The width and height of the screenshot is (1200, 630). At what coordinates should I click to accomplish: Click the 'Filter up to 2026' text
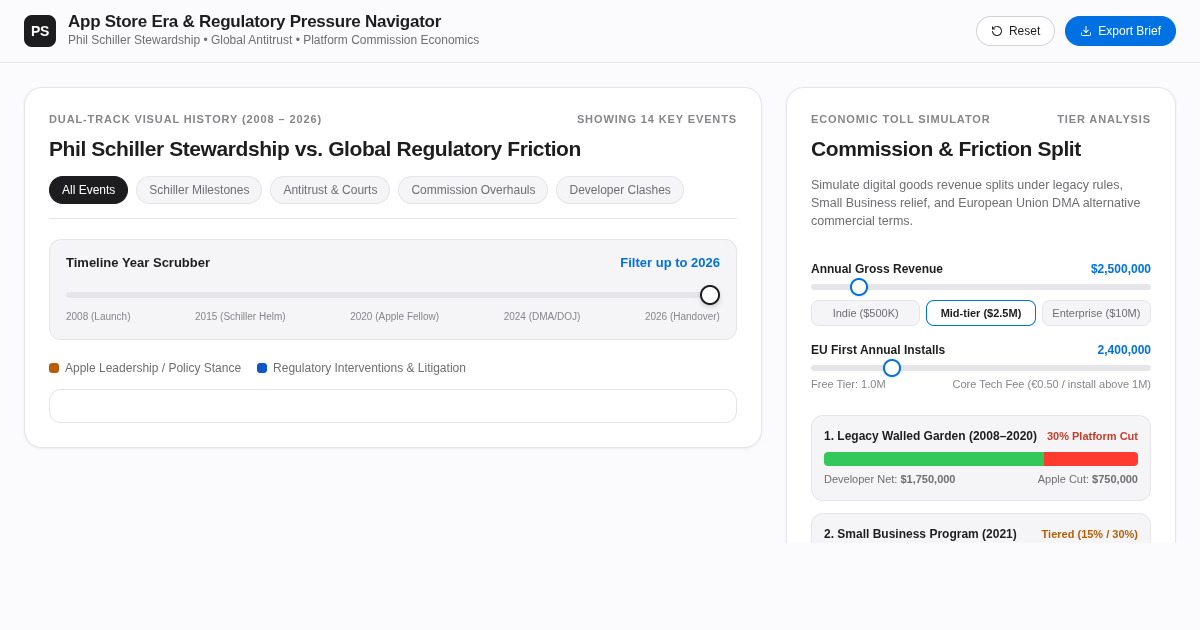coord(670,263)
